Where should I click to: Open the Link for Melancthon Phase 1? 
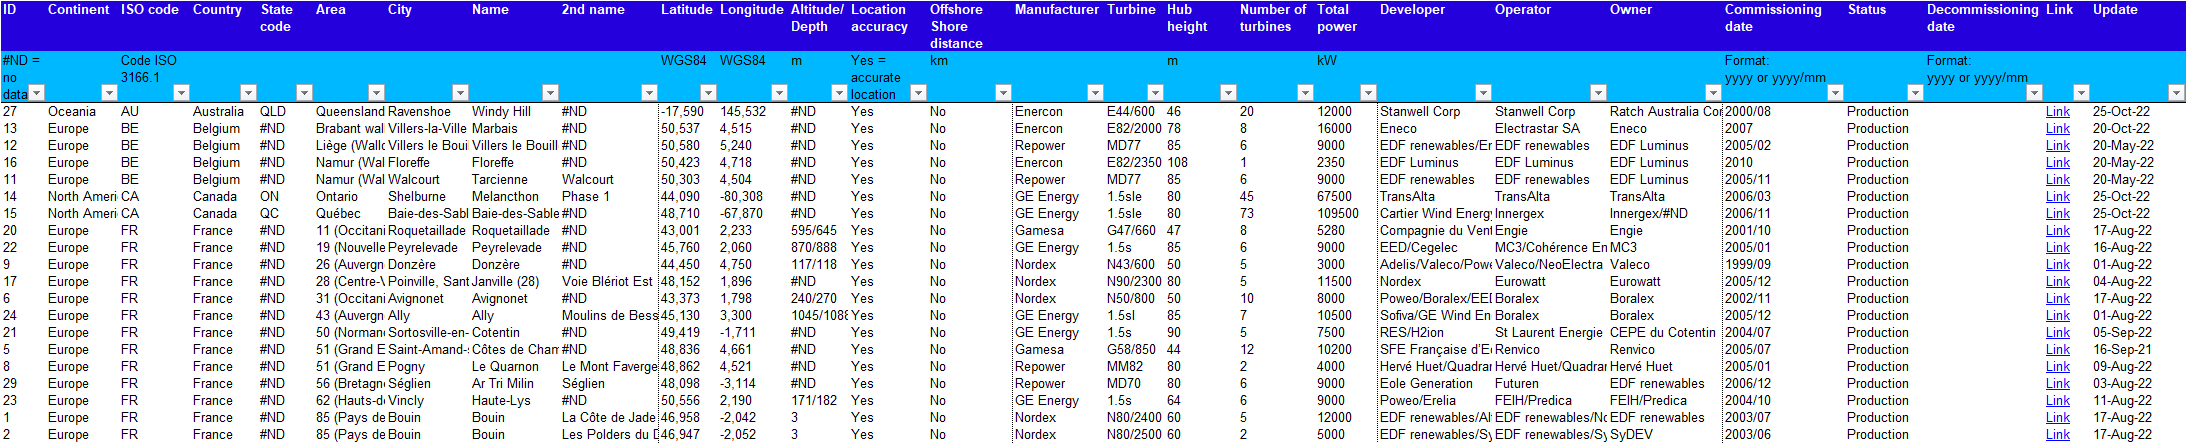coord(2057,197)
